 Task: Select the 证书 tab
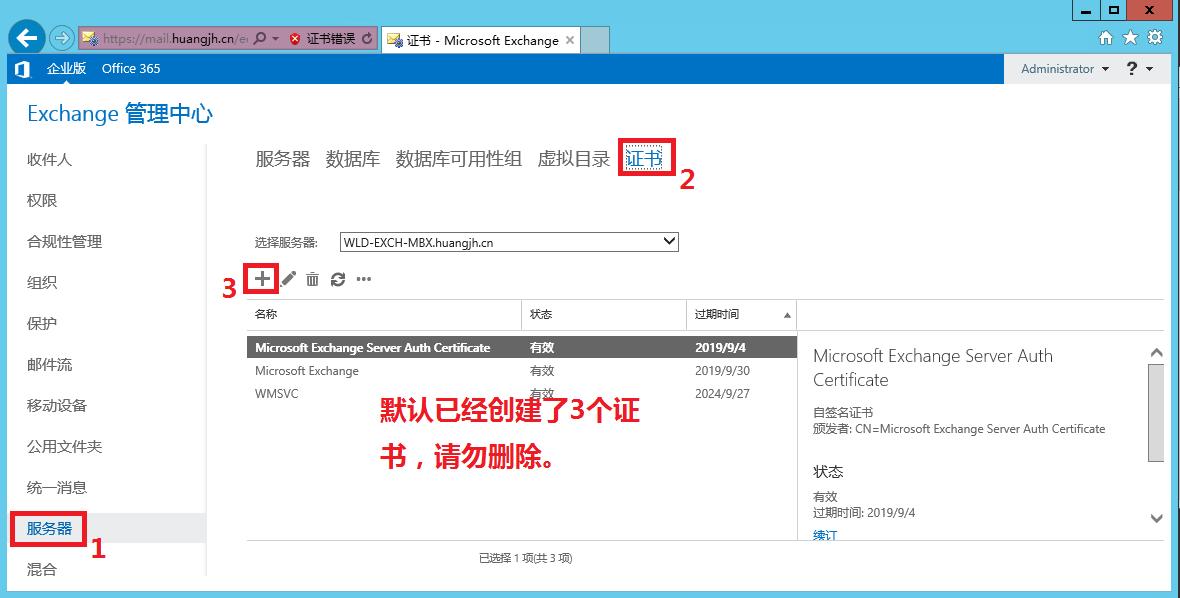pyautogui.click(x=644, y=159)
